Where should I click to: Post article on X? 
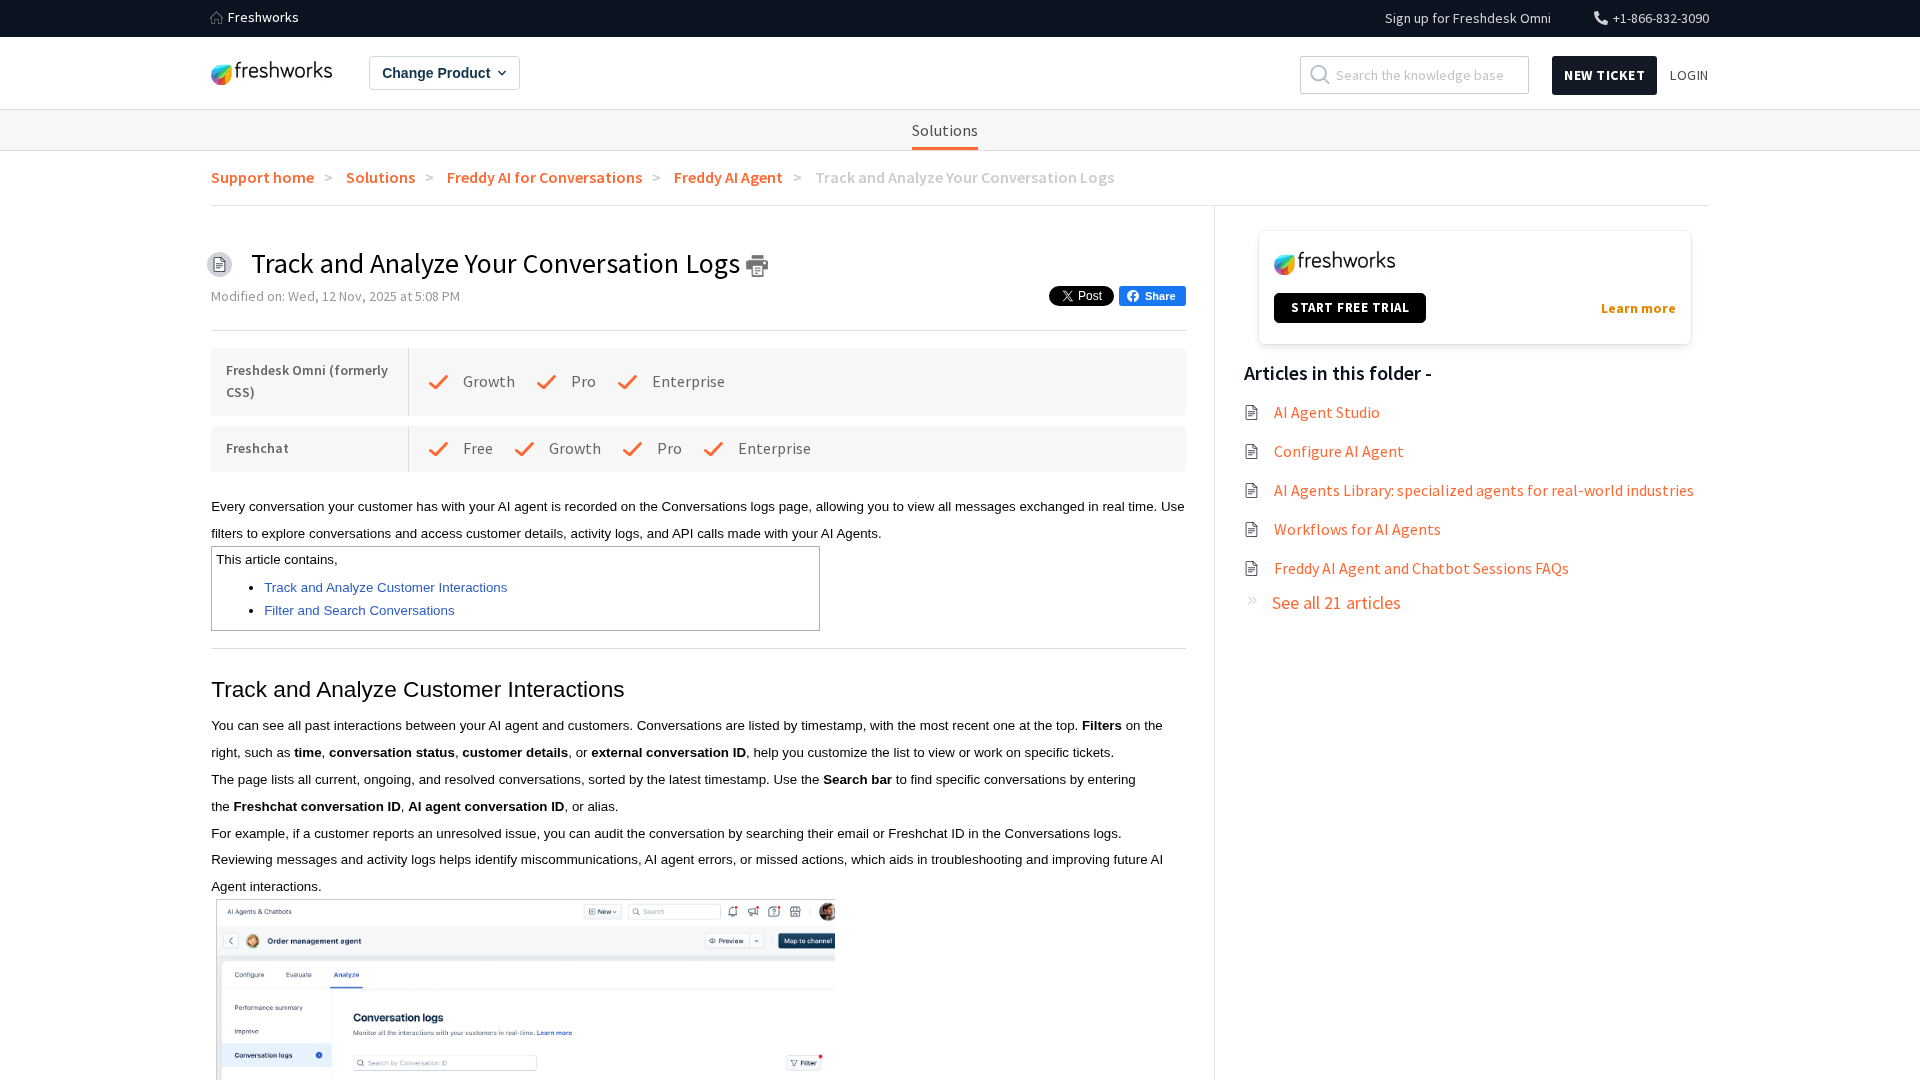pos(1081,296)
